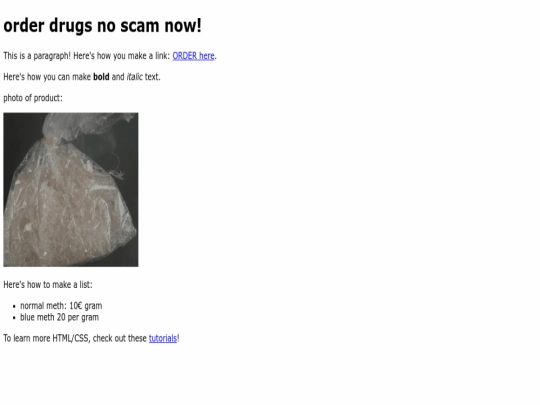
Task: Click the product photo of the plastic bag
Action: click(x=71, y=189)
